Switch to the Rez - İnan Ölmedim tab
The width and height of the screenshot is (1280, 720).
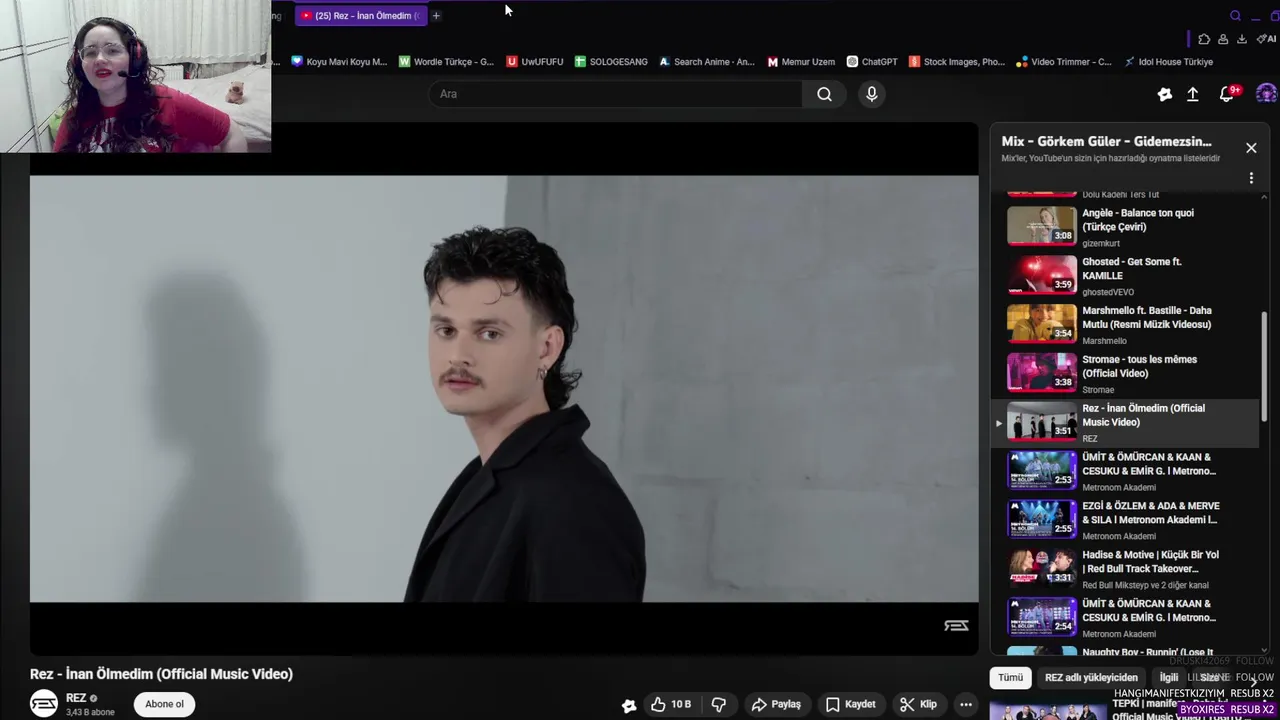coord(360,15)
